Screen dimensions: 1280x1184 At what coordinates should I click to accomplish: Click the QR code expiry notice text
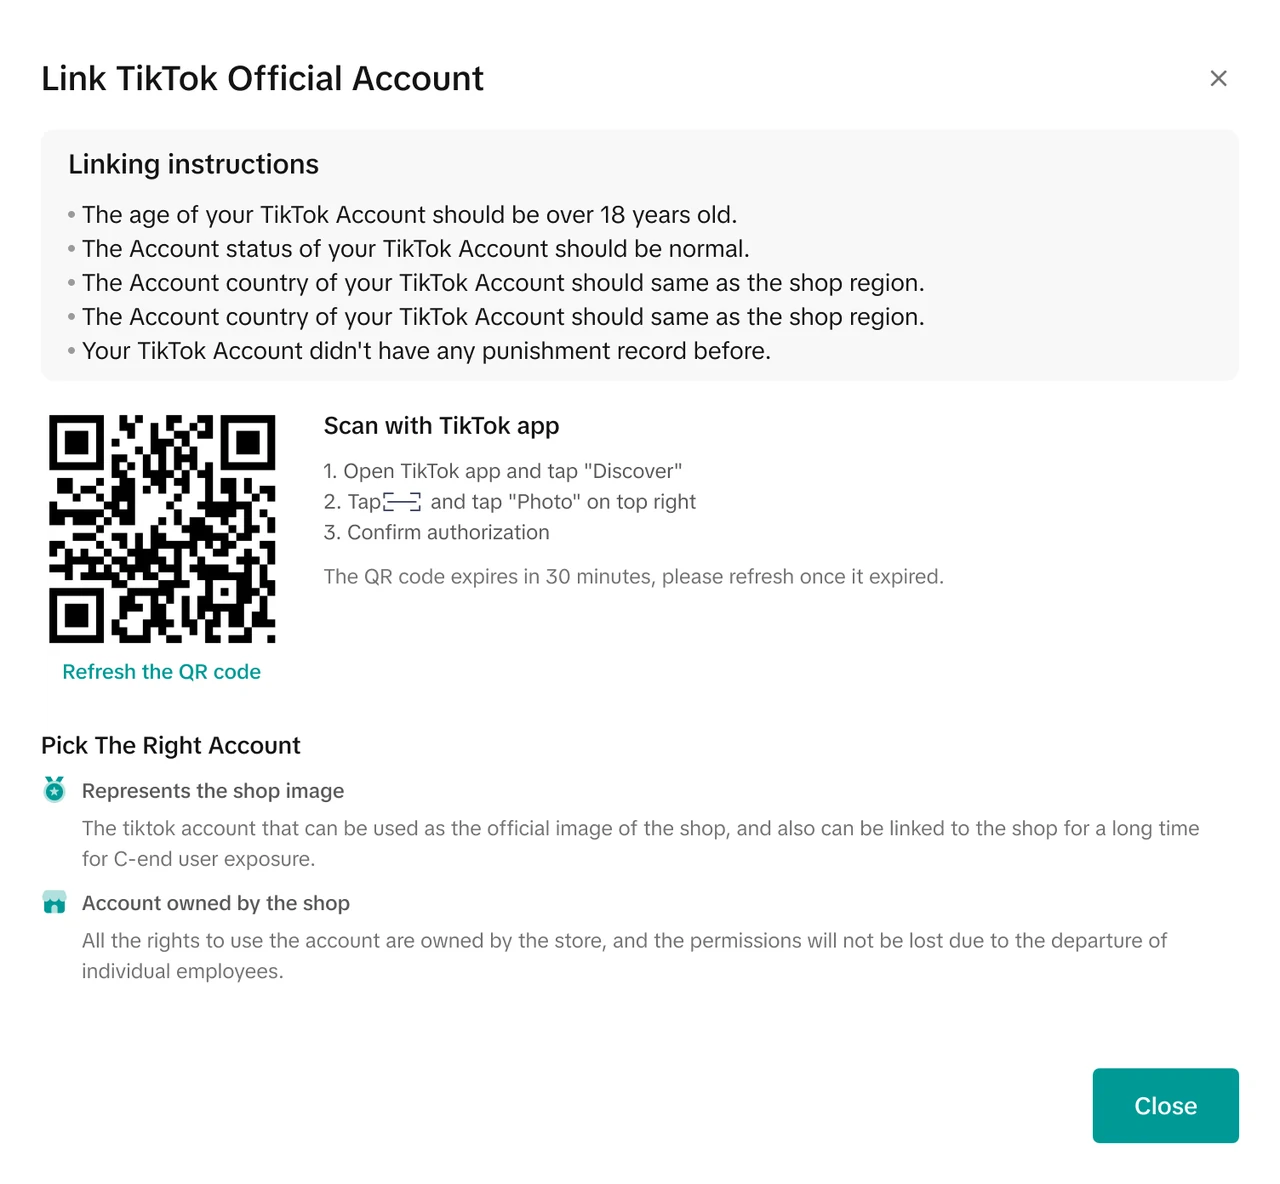tap(633, 577)
